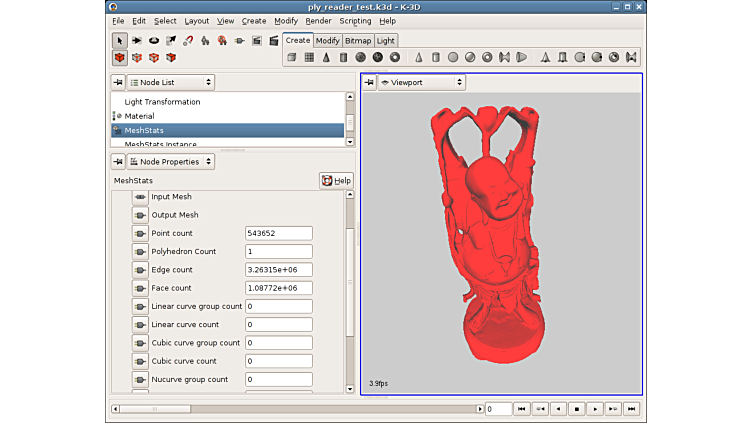Select Material in the node list
The height and width of the screenshot is (423, 752).
(139, 116)
